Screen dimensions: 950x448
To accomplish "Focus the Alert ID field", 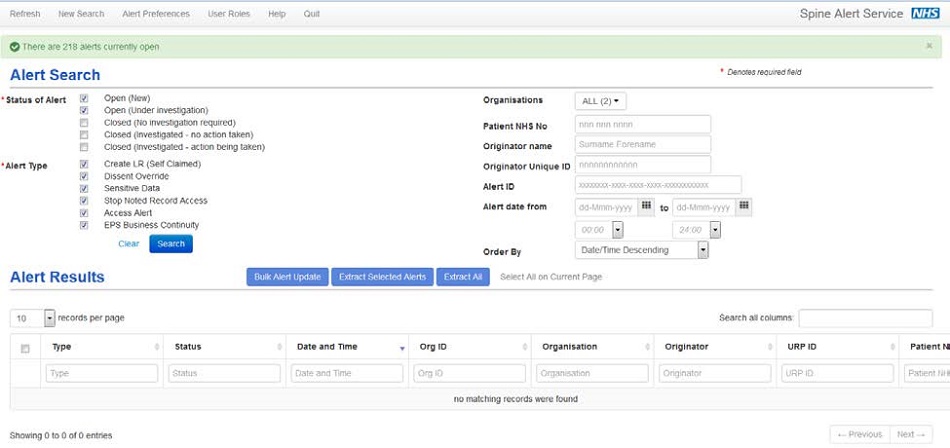I will (658, 185).
